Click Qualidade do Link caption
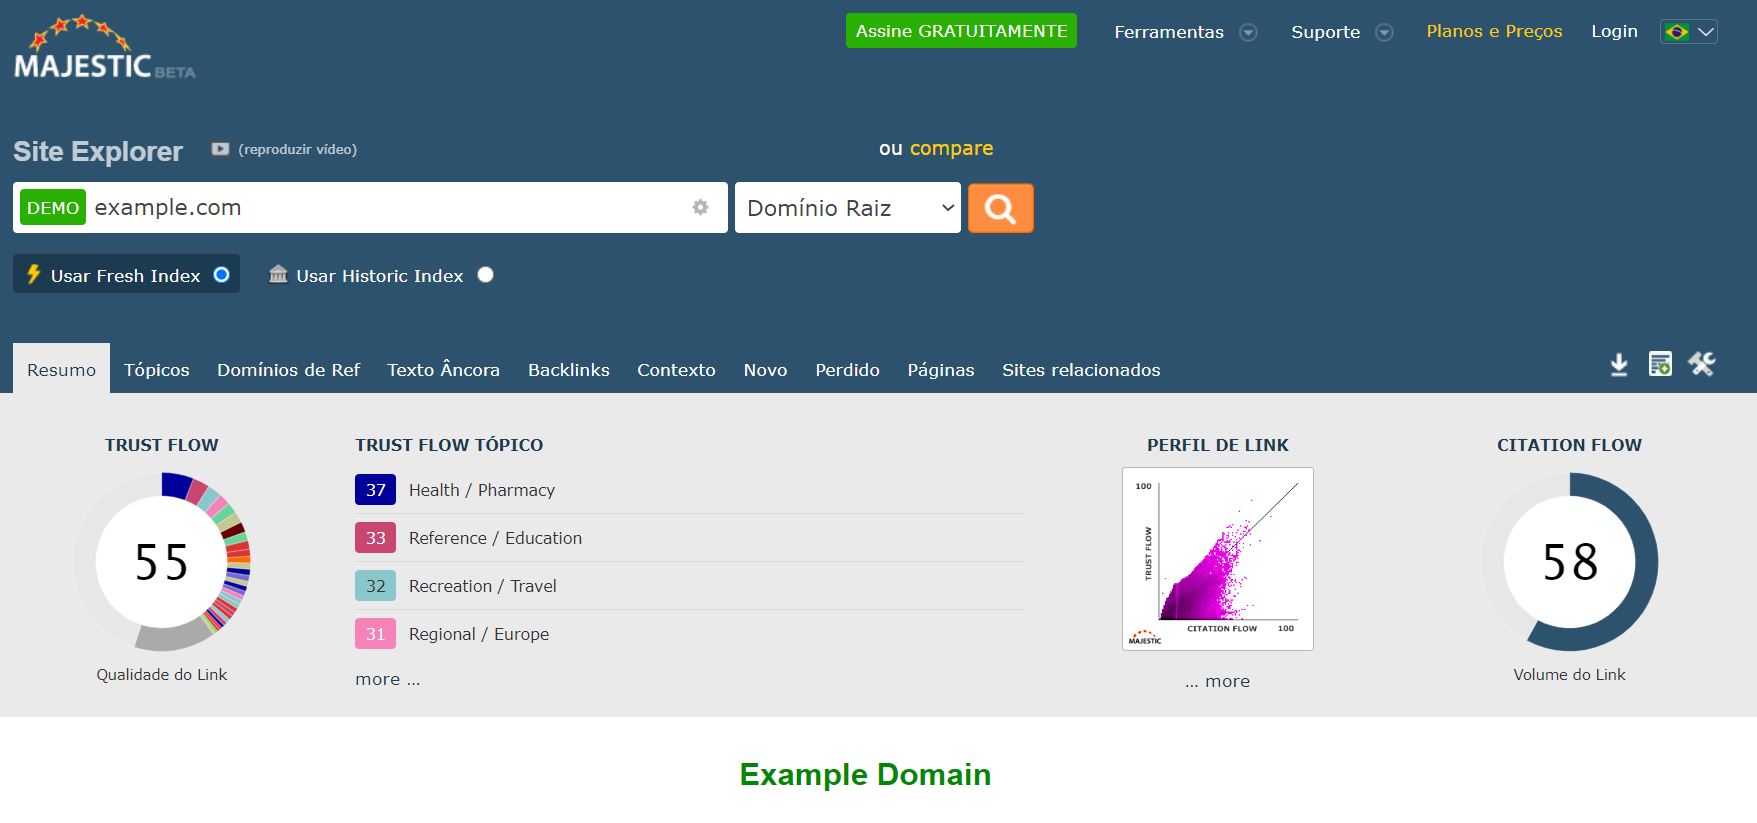The height and width of the screenshot is (823, 1757). [x=161, y=675]
